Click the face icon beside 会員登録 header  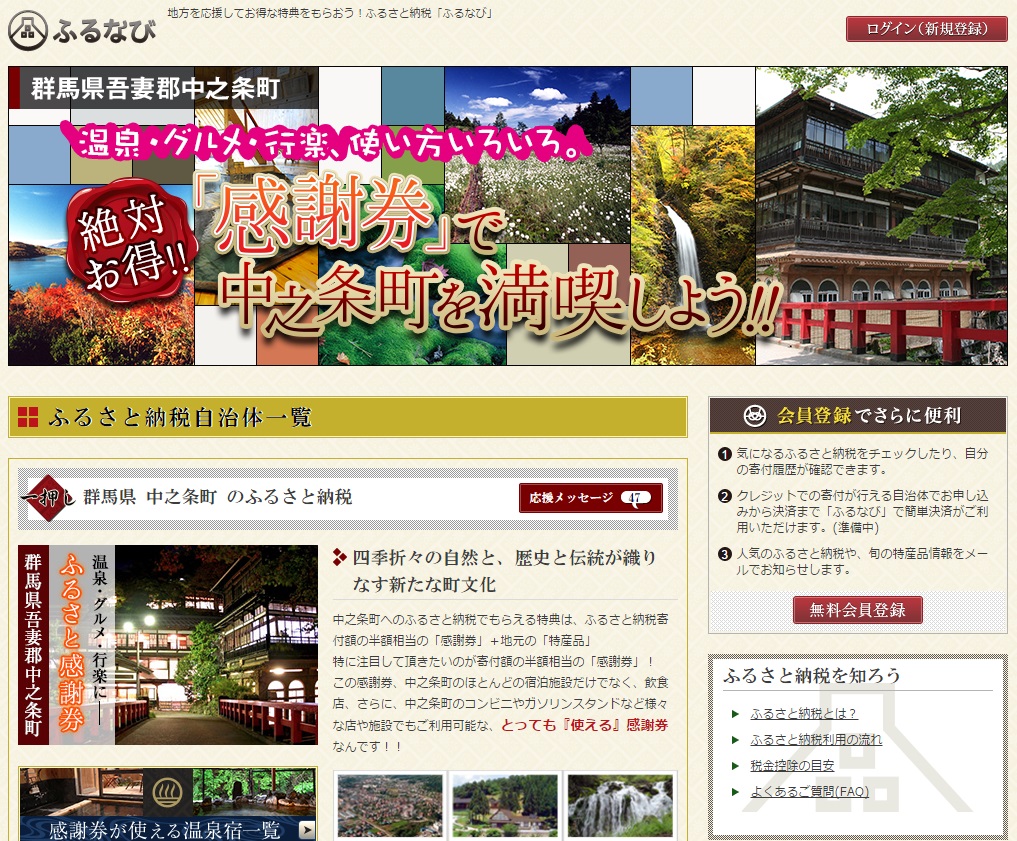756,416
